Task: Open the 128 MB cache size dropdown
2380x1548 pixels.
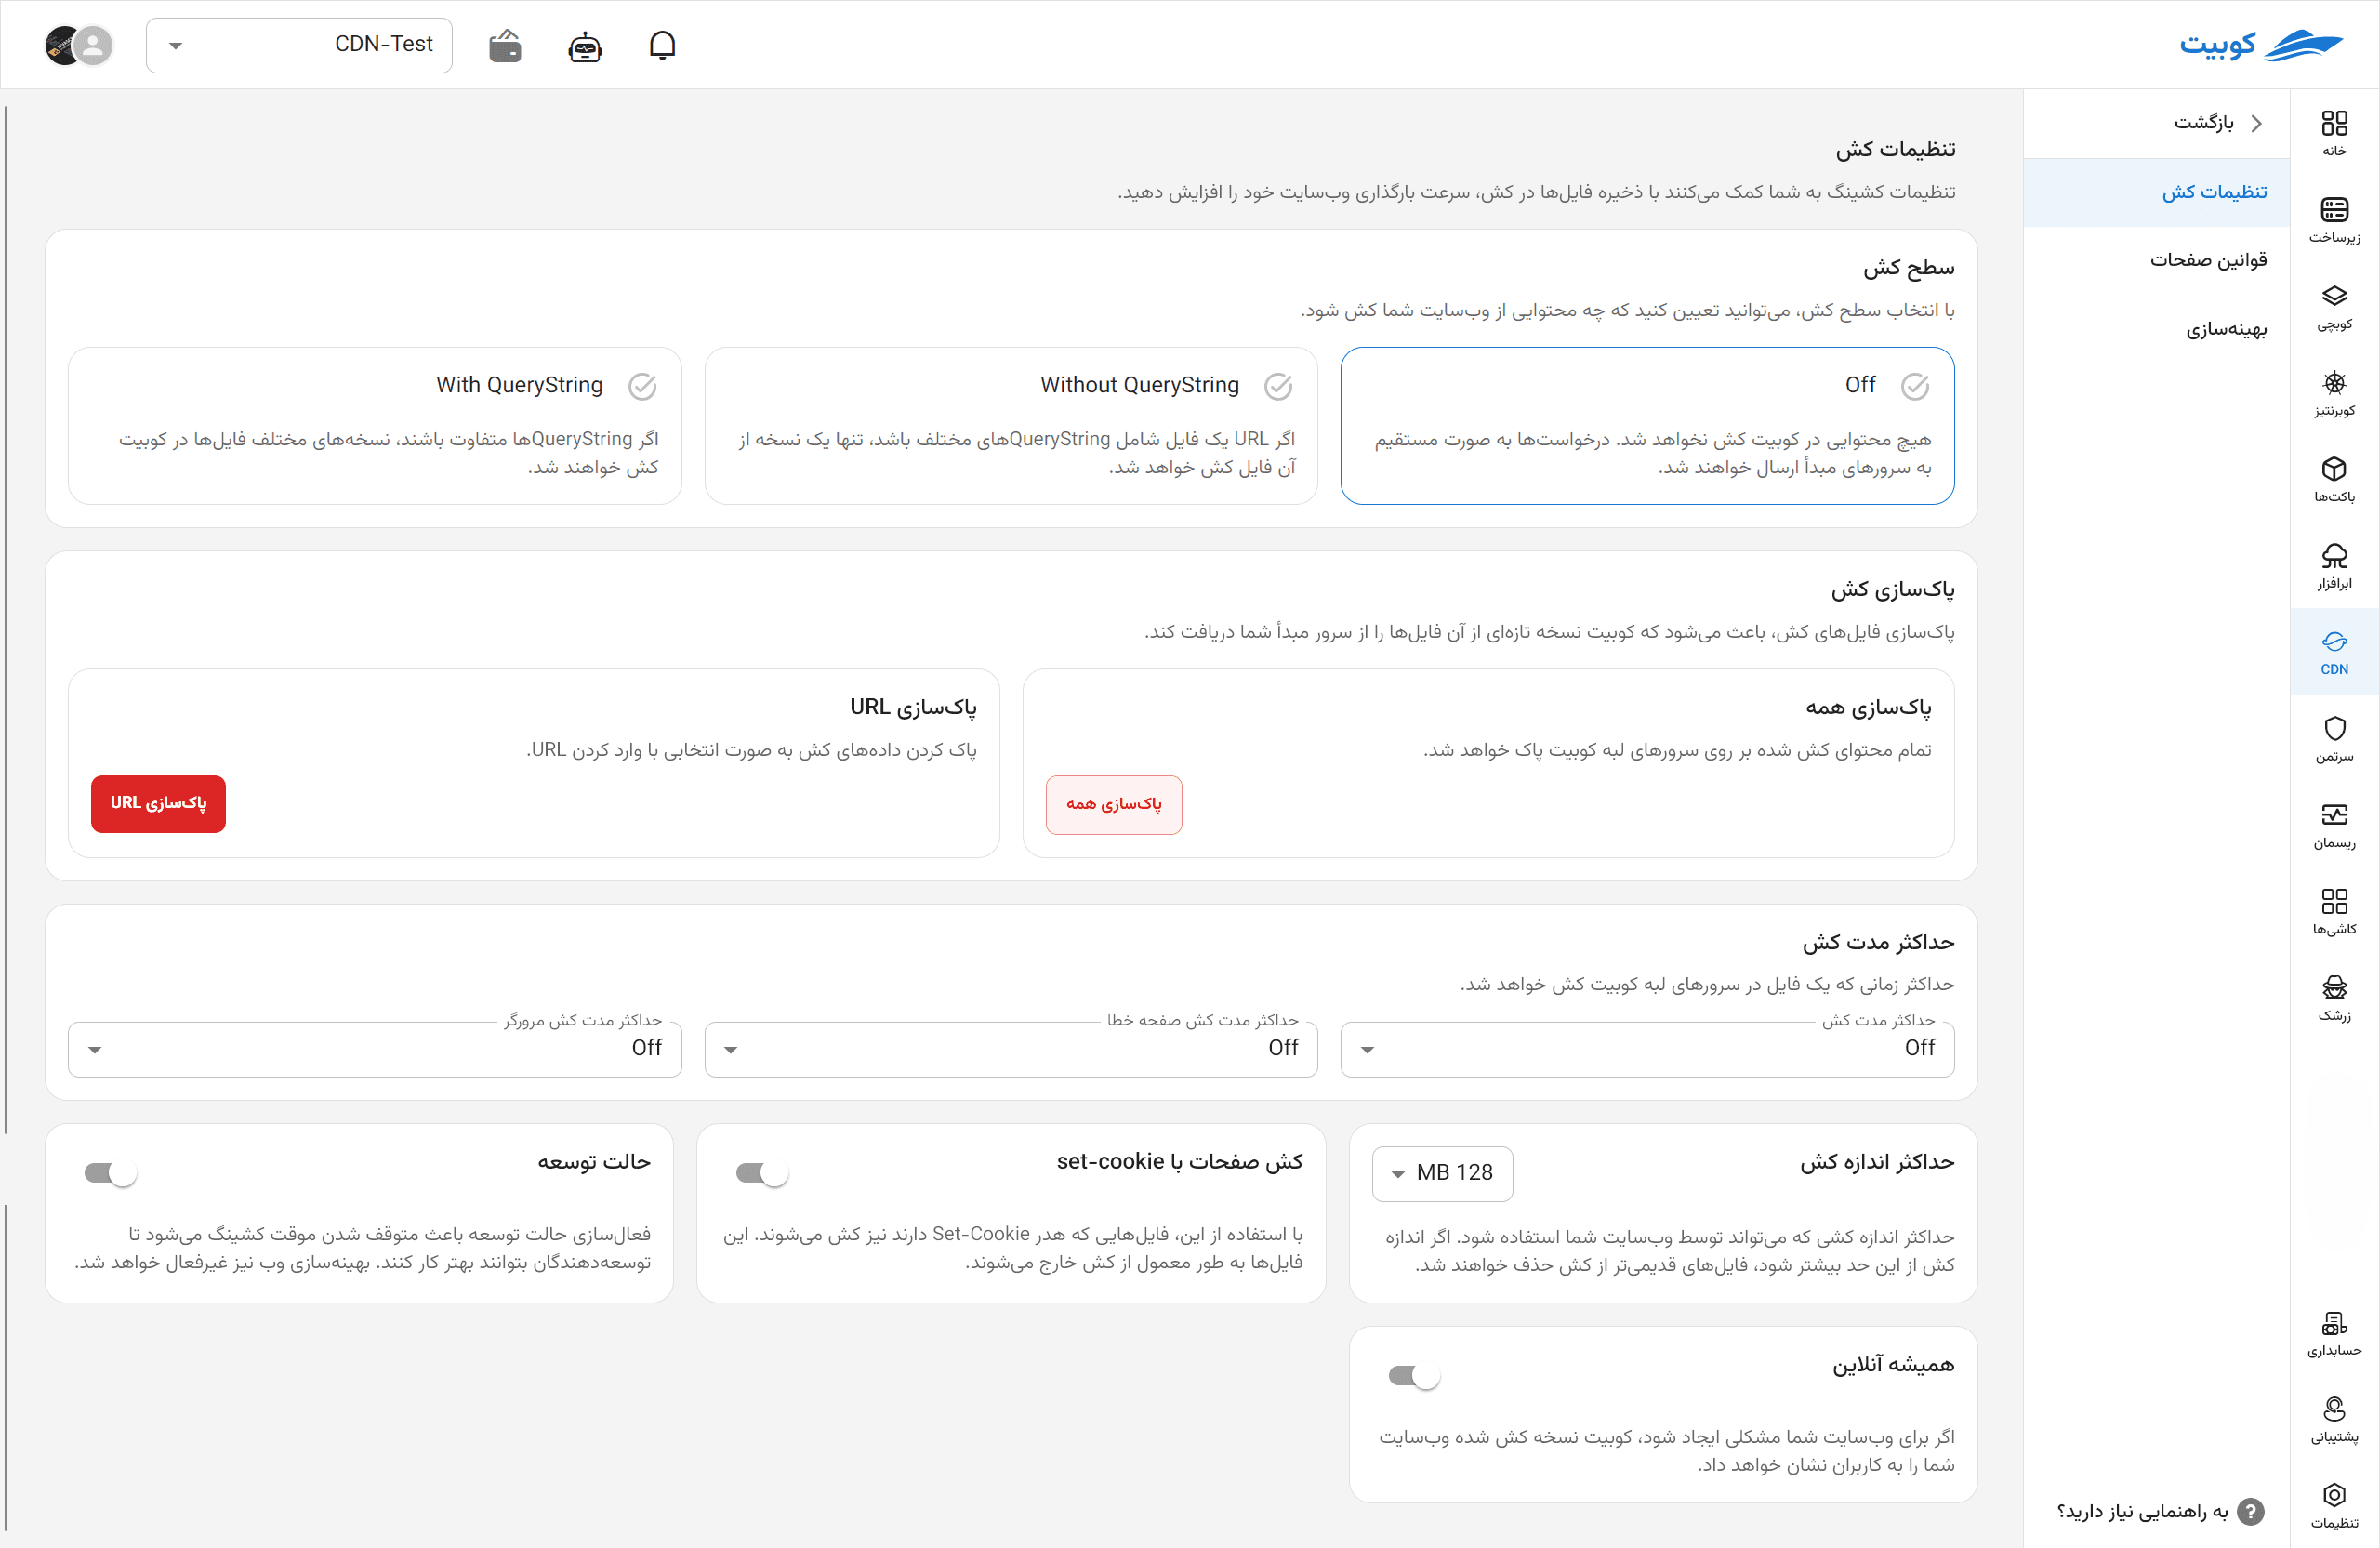Action: click(1442, 1173)
